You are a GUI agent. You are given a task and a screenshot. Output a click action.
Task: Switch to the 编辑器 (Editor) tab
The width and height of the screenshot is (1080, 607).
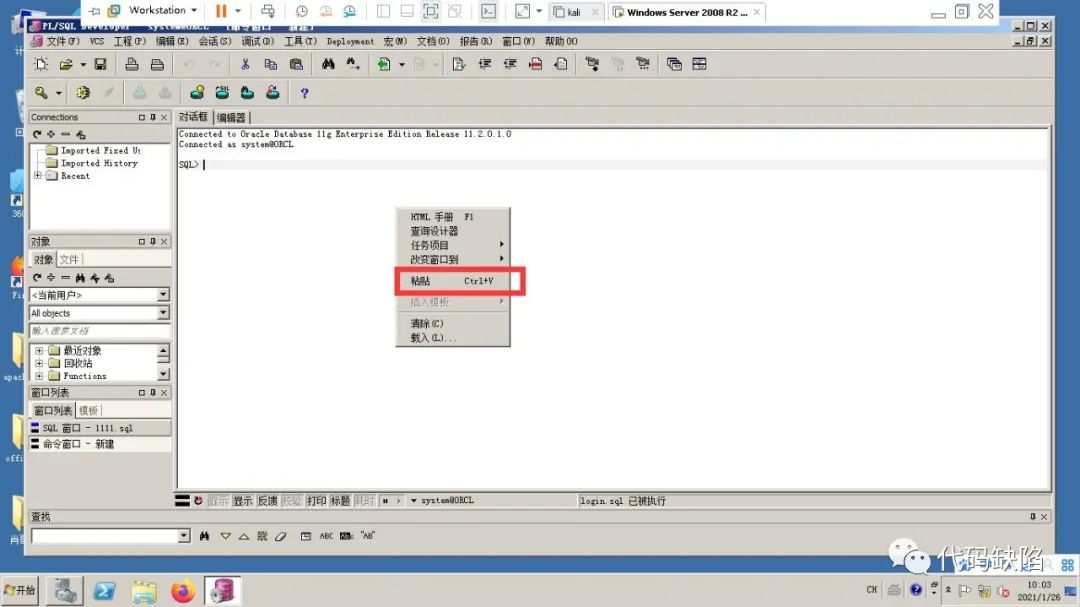pyautogui.click(x=231, y=118)
